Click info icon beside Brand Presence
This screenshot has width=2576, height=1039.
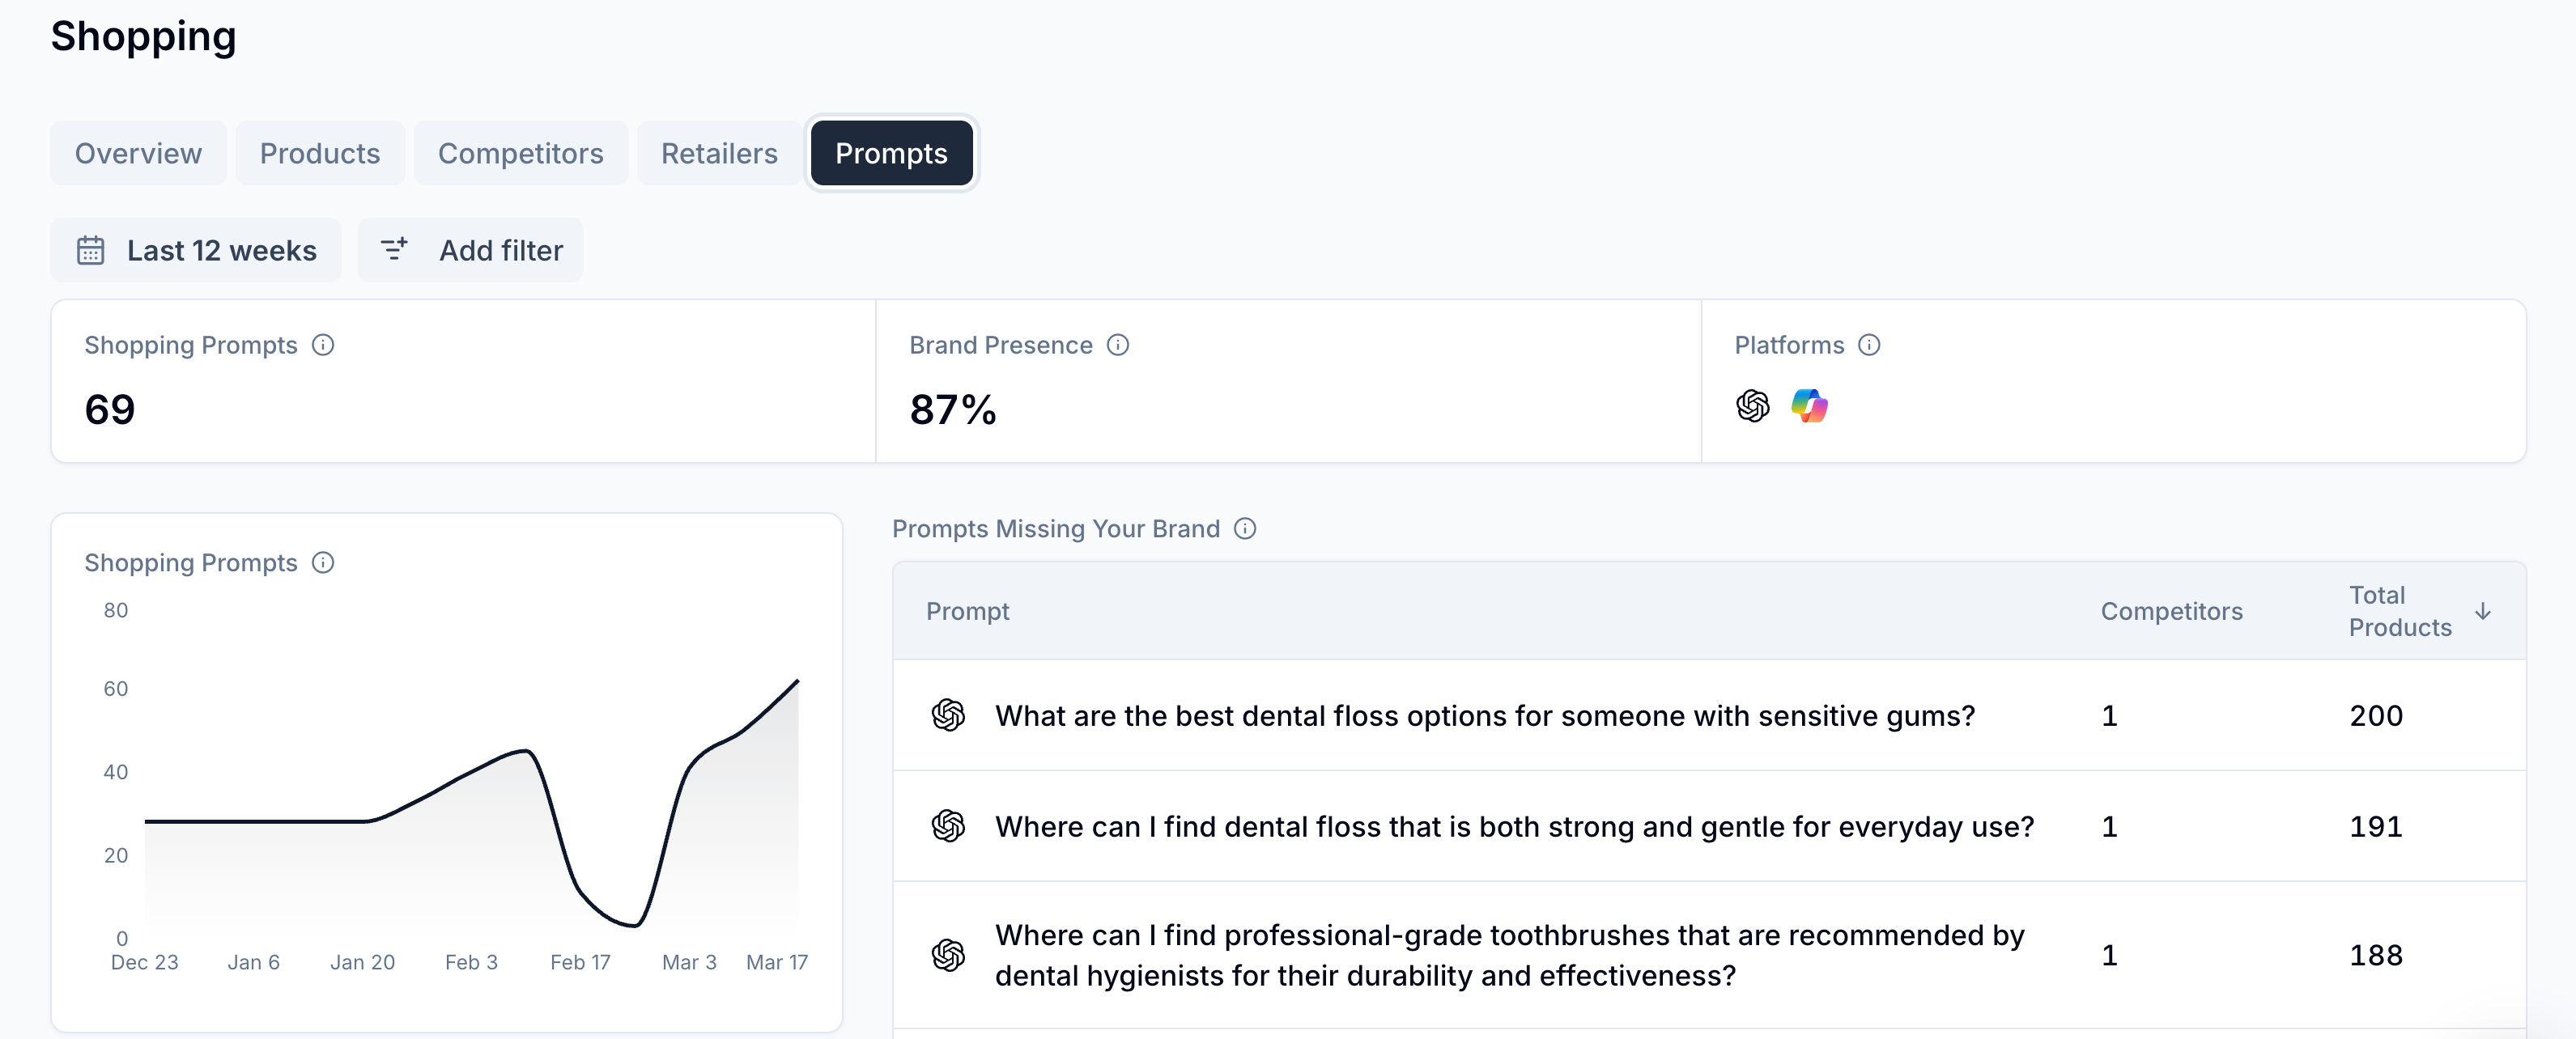point(1118,345)
